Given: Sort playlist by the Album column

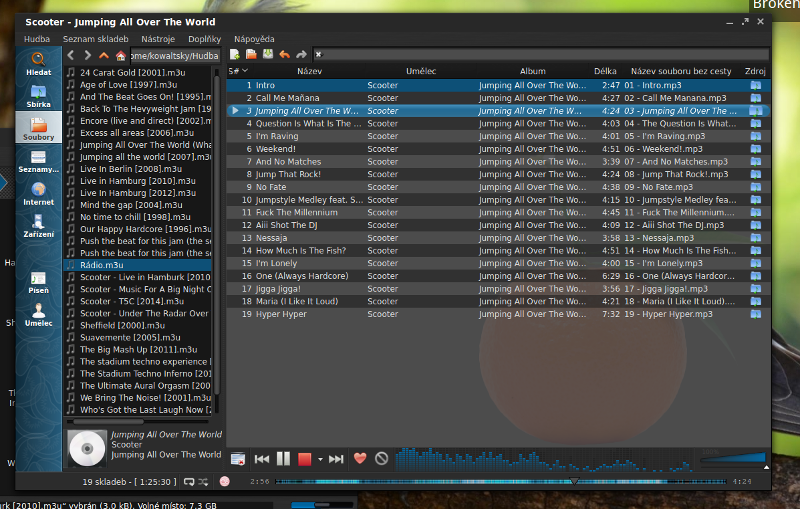Looking at the screenshot, I should (x=533, y=71).
